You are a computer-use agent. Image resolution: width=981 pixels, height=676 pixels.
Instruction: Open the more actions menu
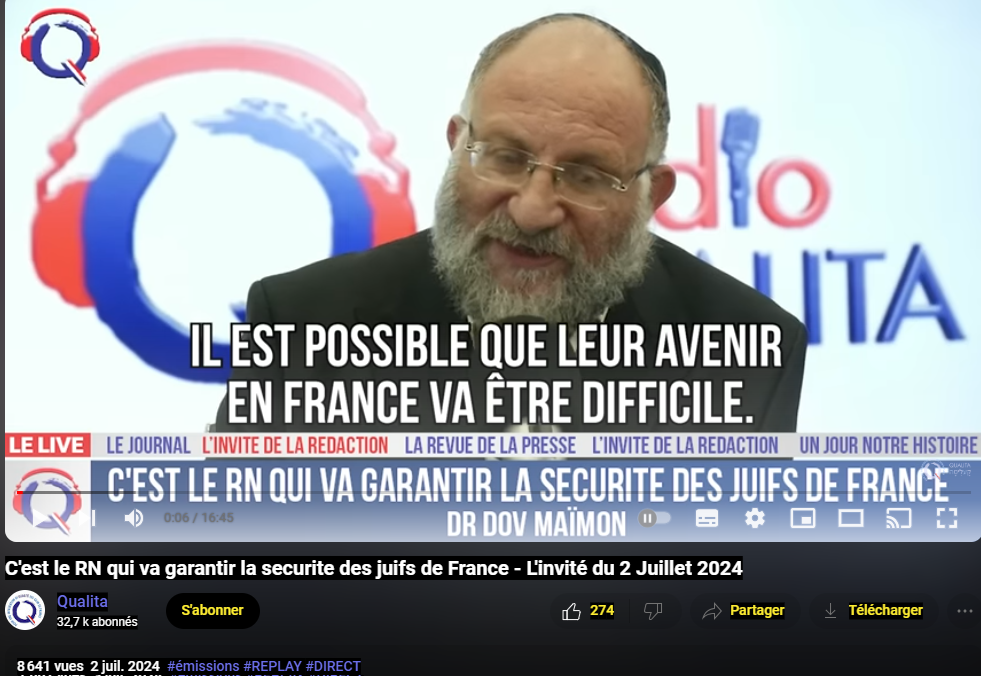tap(965, 611)
